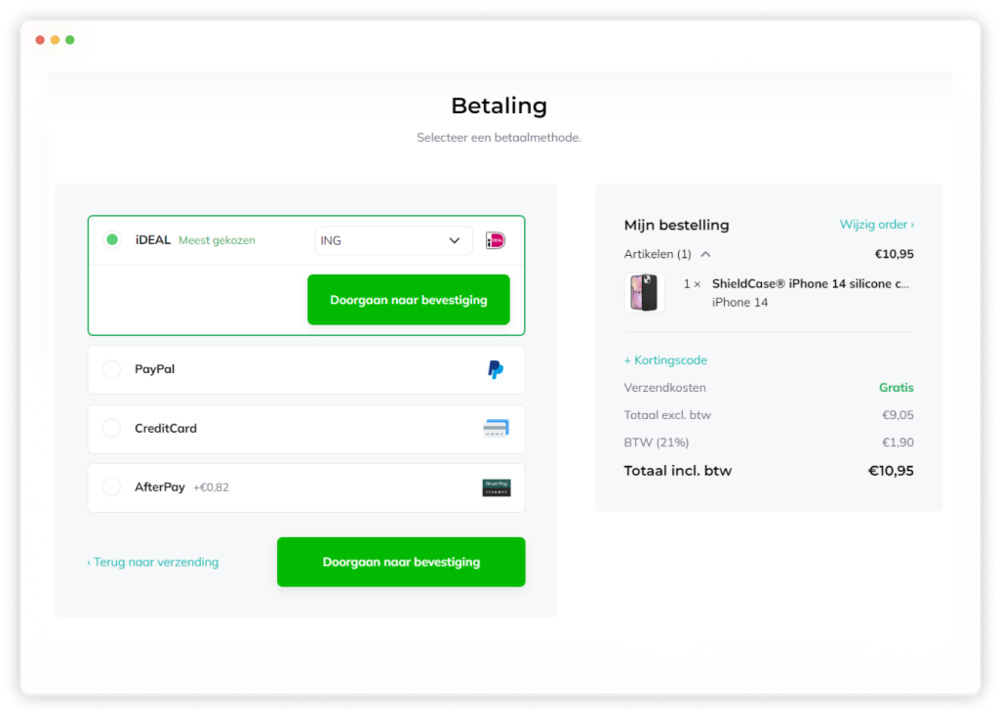The image size is (1000, 716).
Task: Select PayPal as payment method
Action: (x=112, y=370)
